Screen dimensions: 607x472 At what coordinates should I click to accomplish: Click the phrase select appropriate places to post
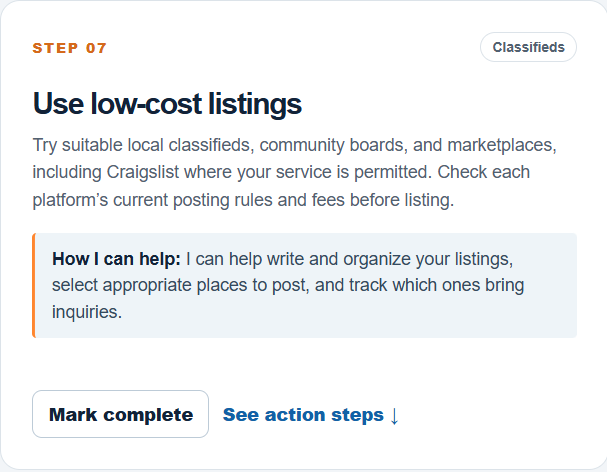tap(180, 285)
